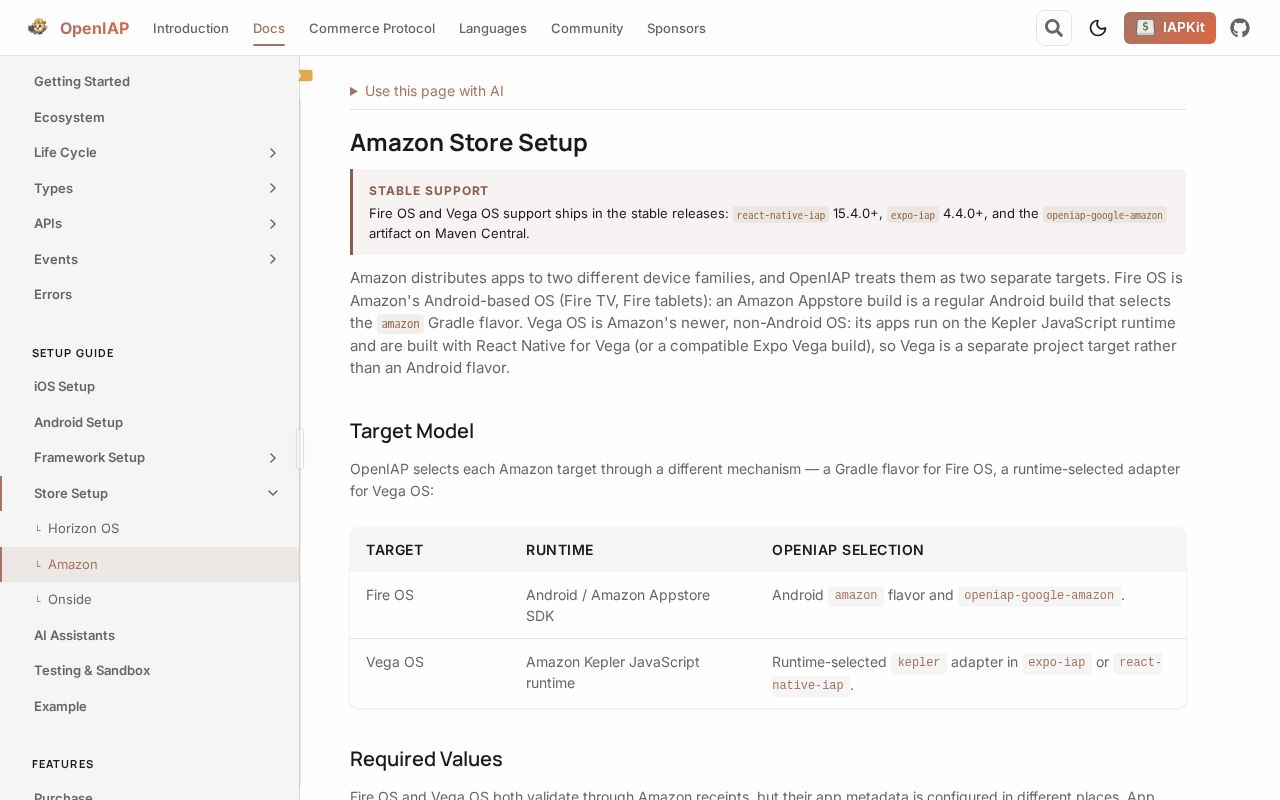This screenshot has width=1280, height=800.
Task: Open the Sponsors page
Action: pyautogui.click(x=676, y=28)
